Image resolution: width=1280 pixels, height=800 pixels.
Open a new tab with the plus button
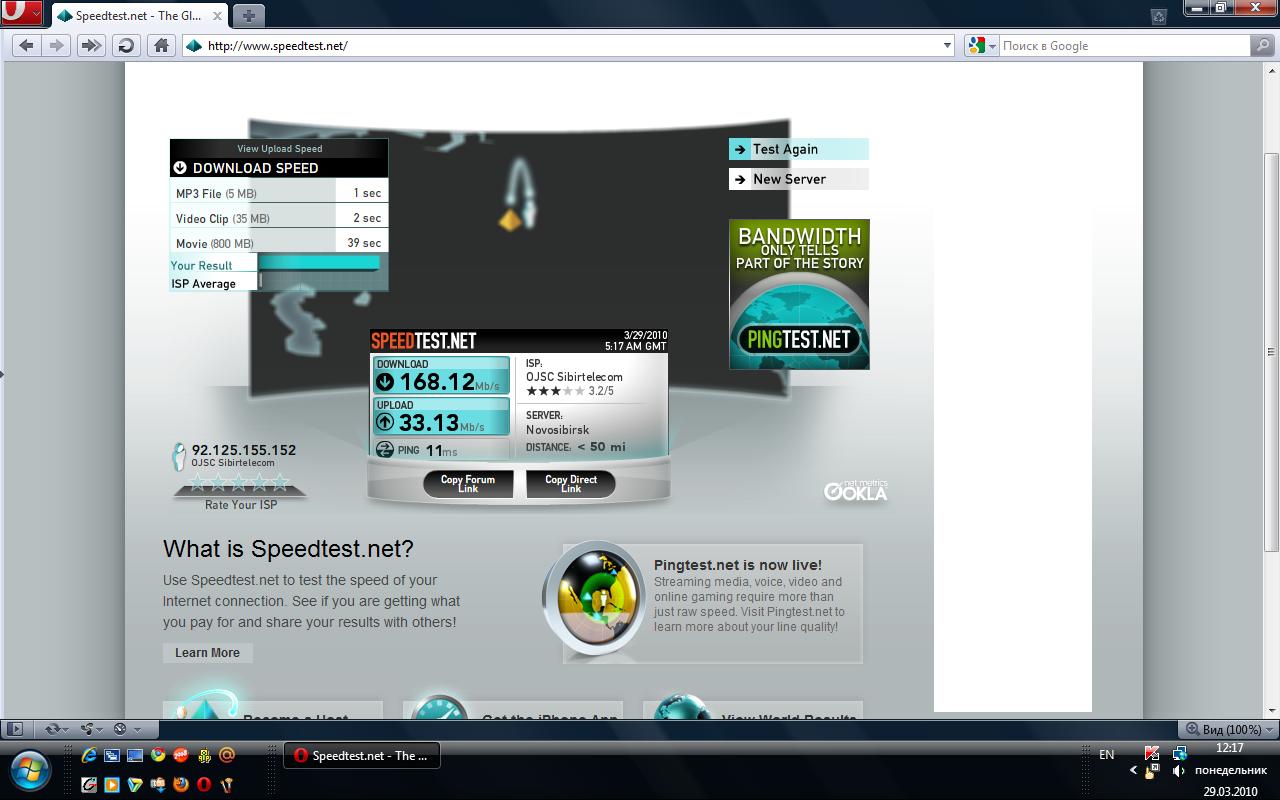point(249,15)
